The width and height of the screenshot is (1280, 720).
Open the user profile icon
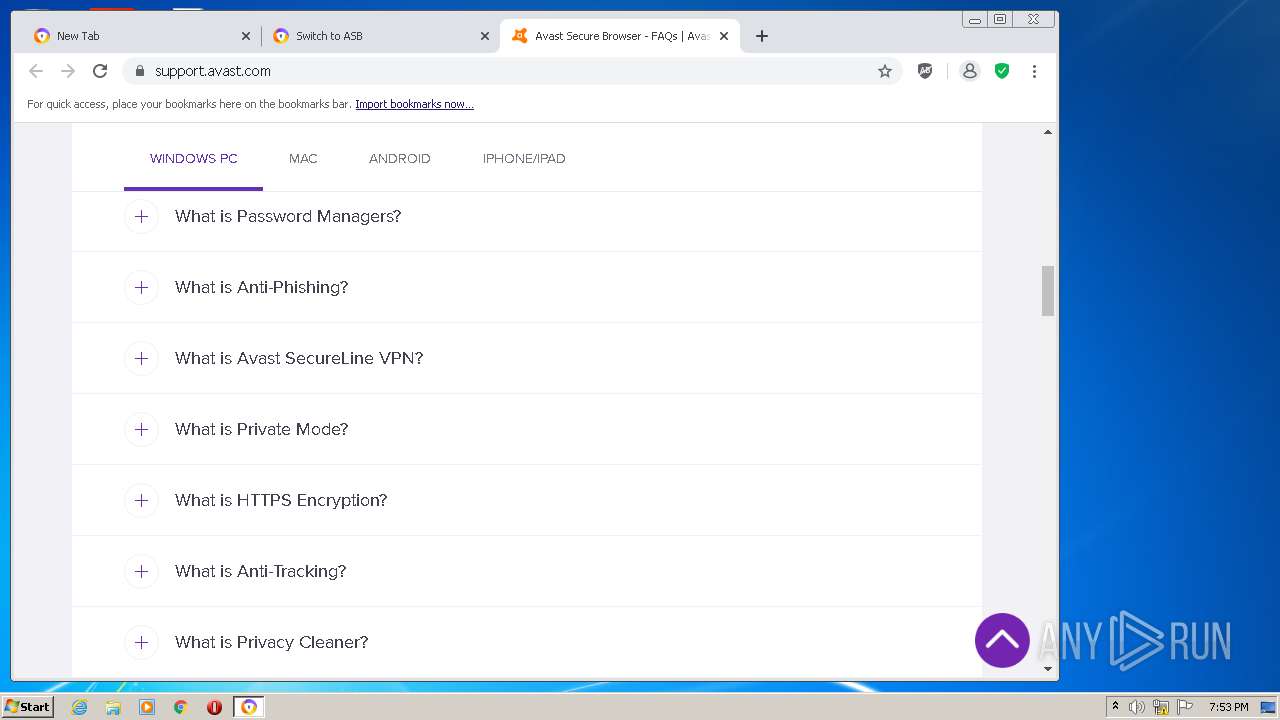pyautogui.click(x=969, y=71)
